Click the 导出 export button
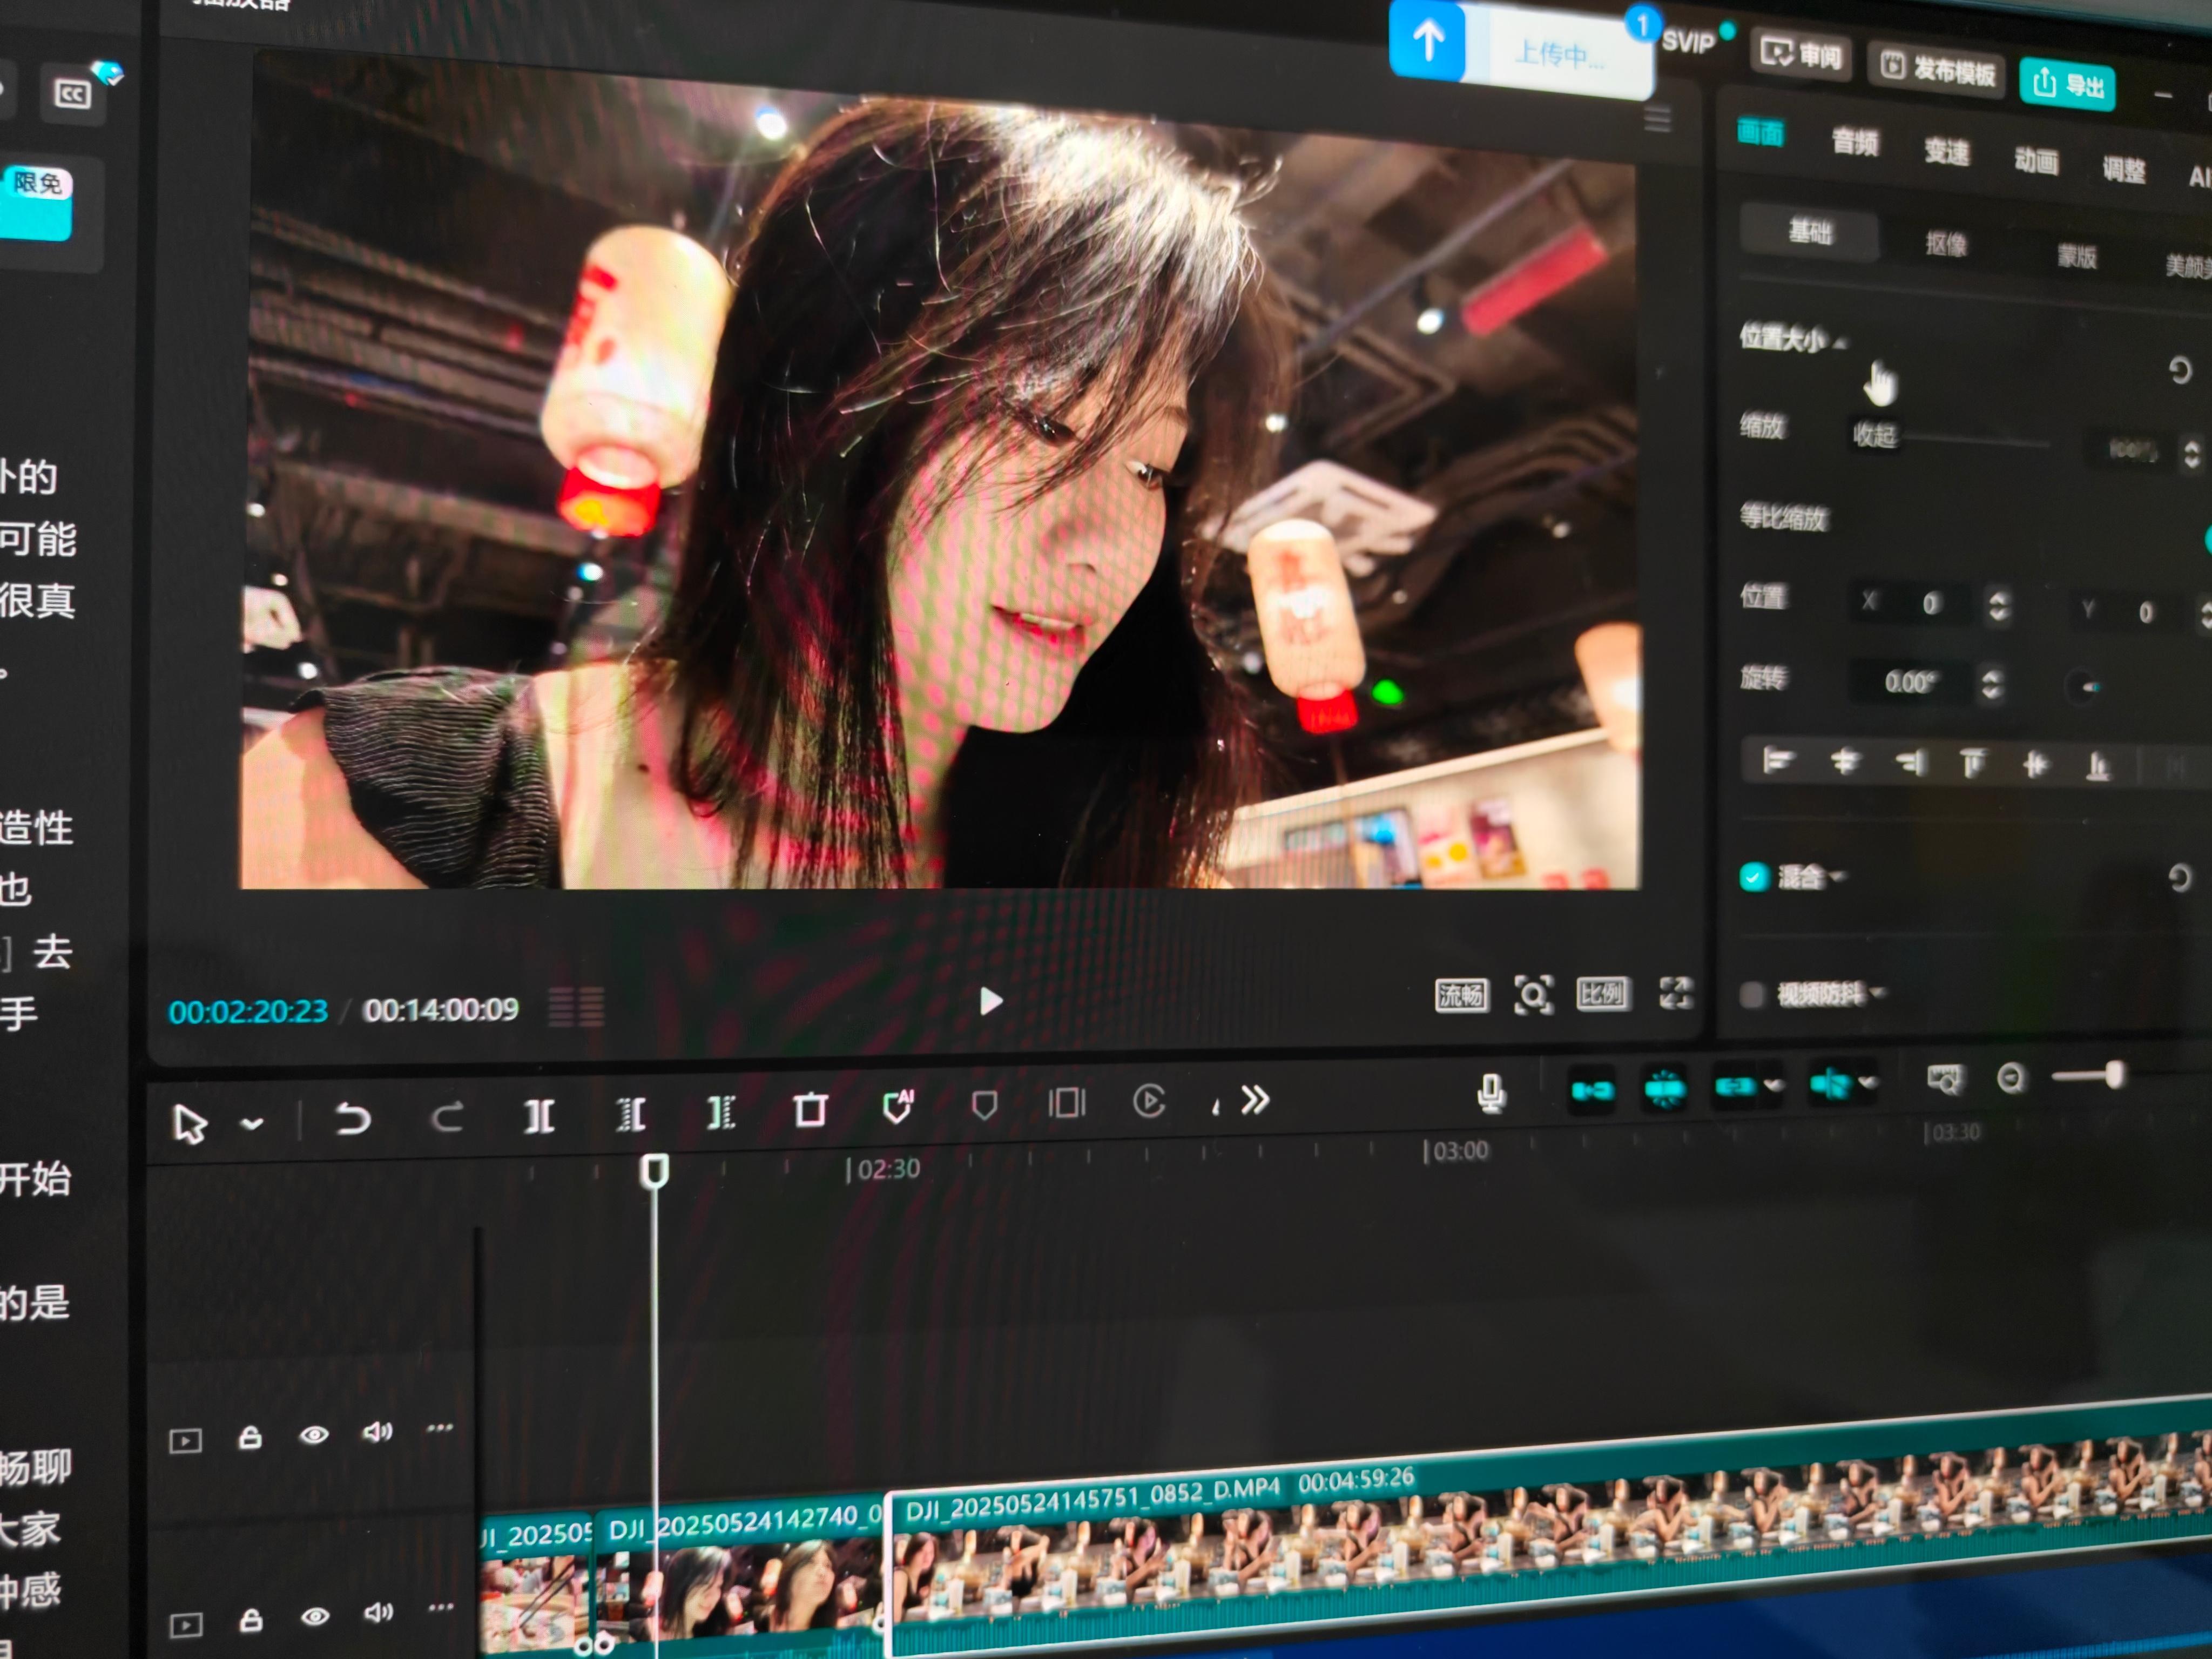Image resolution: width=2212 pixels, height=1659 pixels. point(2067,84)
